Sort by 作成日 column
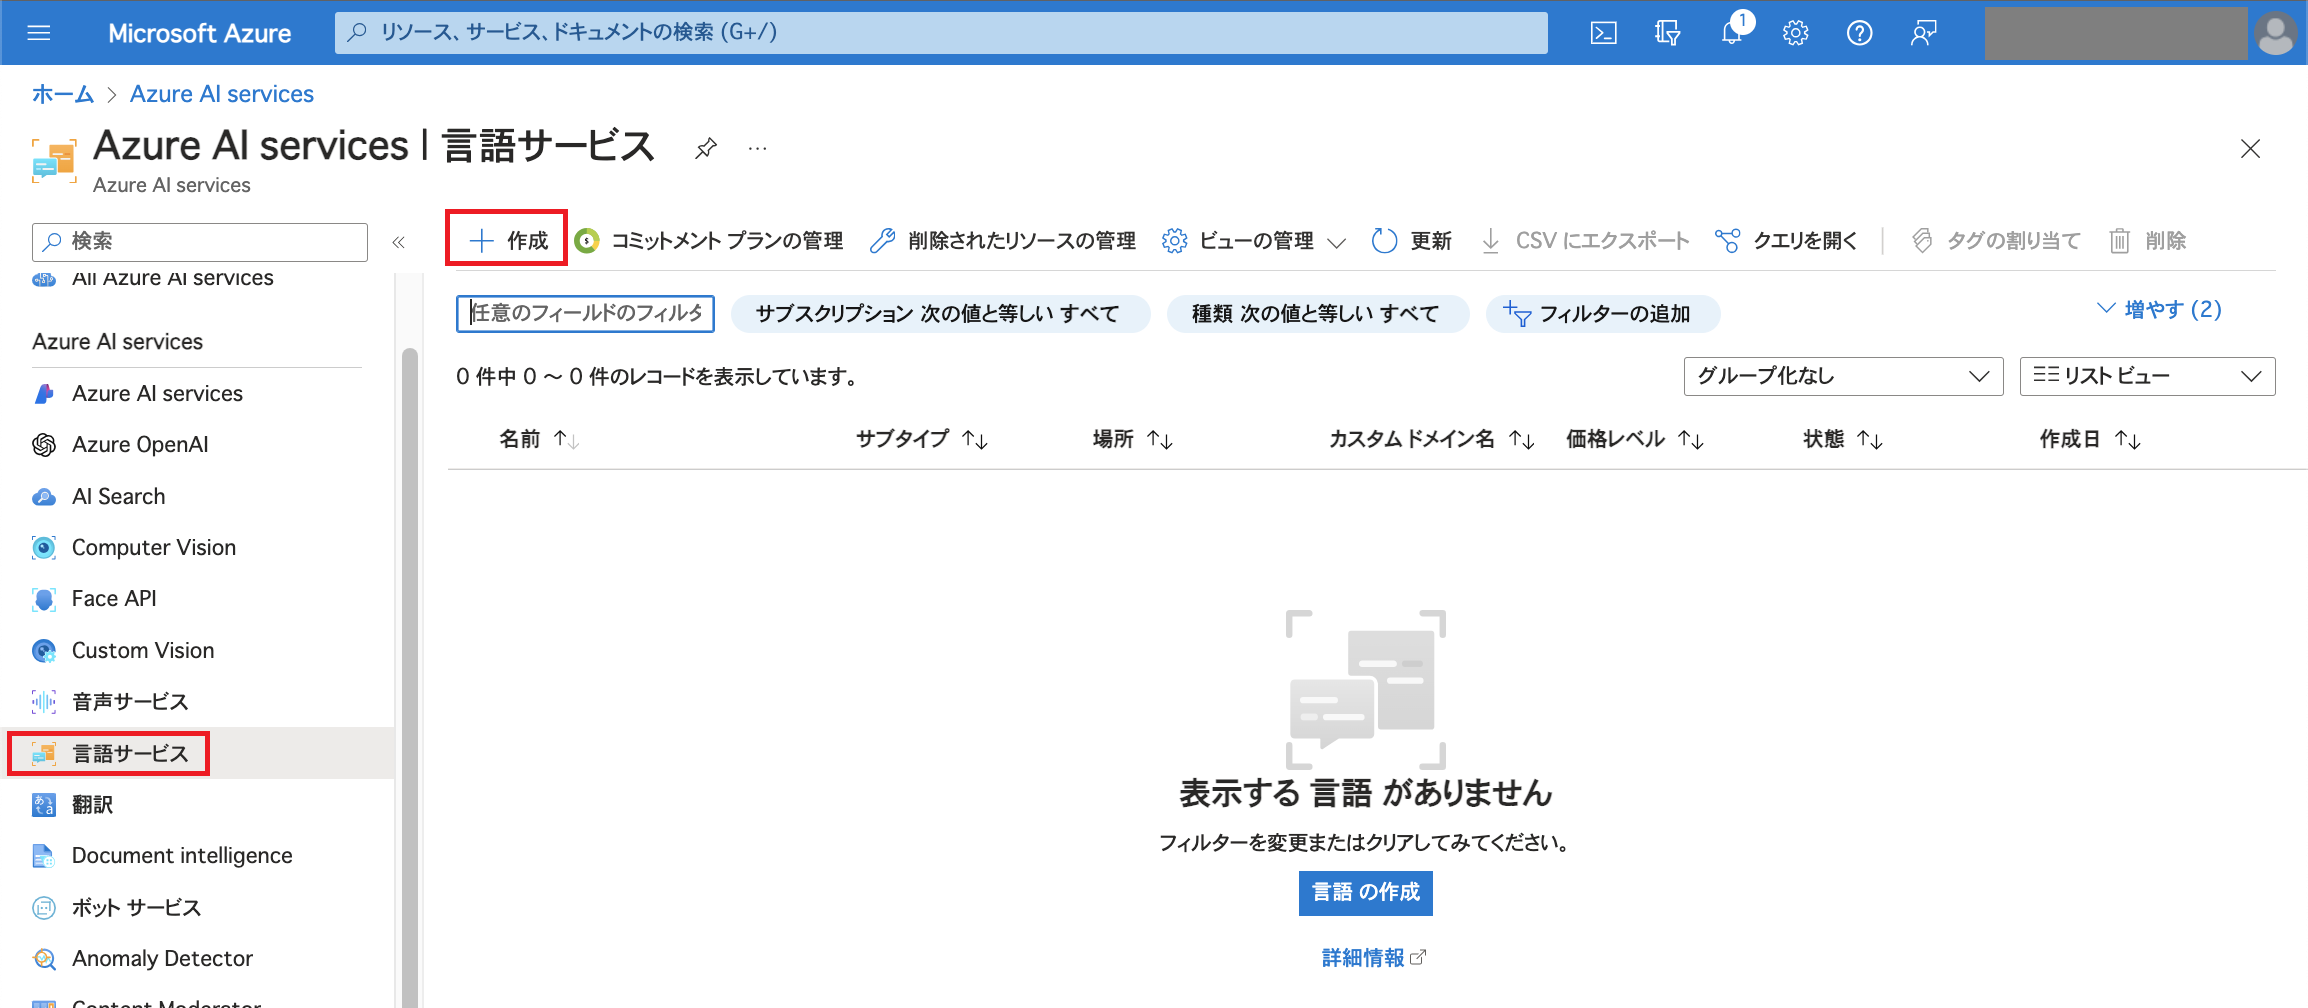Screen dimensions: 2308x1008 pos(2090,439)
